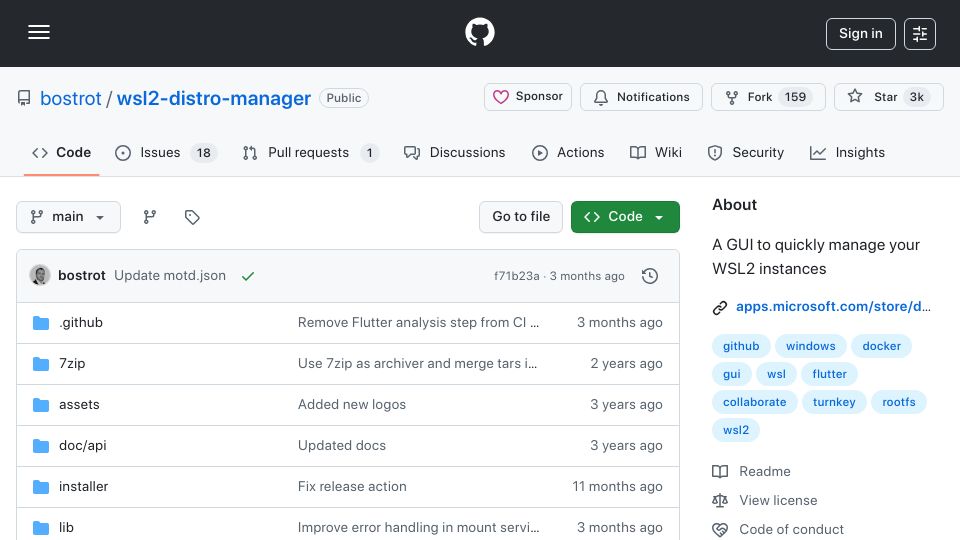Viewport: 960px width, 540px height.
Task: Expand the main branch dropdown
Action: 68,217
